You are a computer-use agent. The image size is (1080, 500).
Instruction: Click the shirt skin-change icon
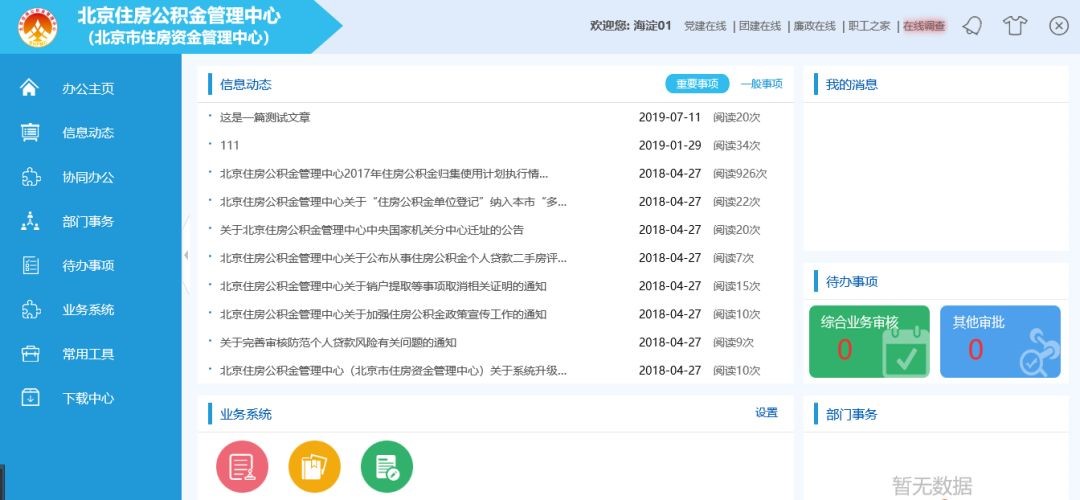click(x=1015, y=26)
